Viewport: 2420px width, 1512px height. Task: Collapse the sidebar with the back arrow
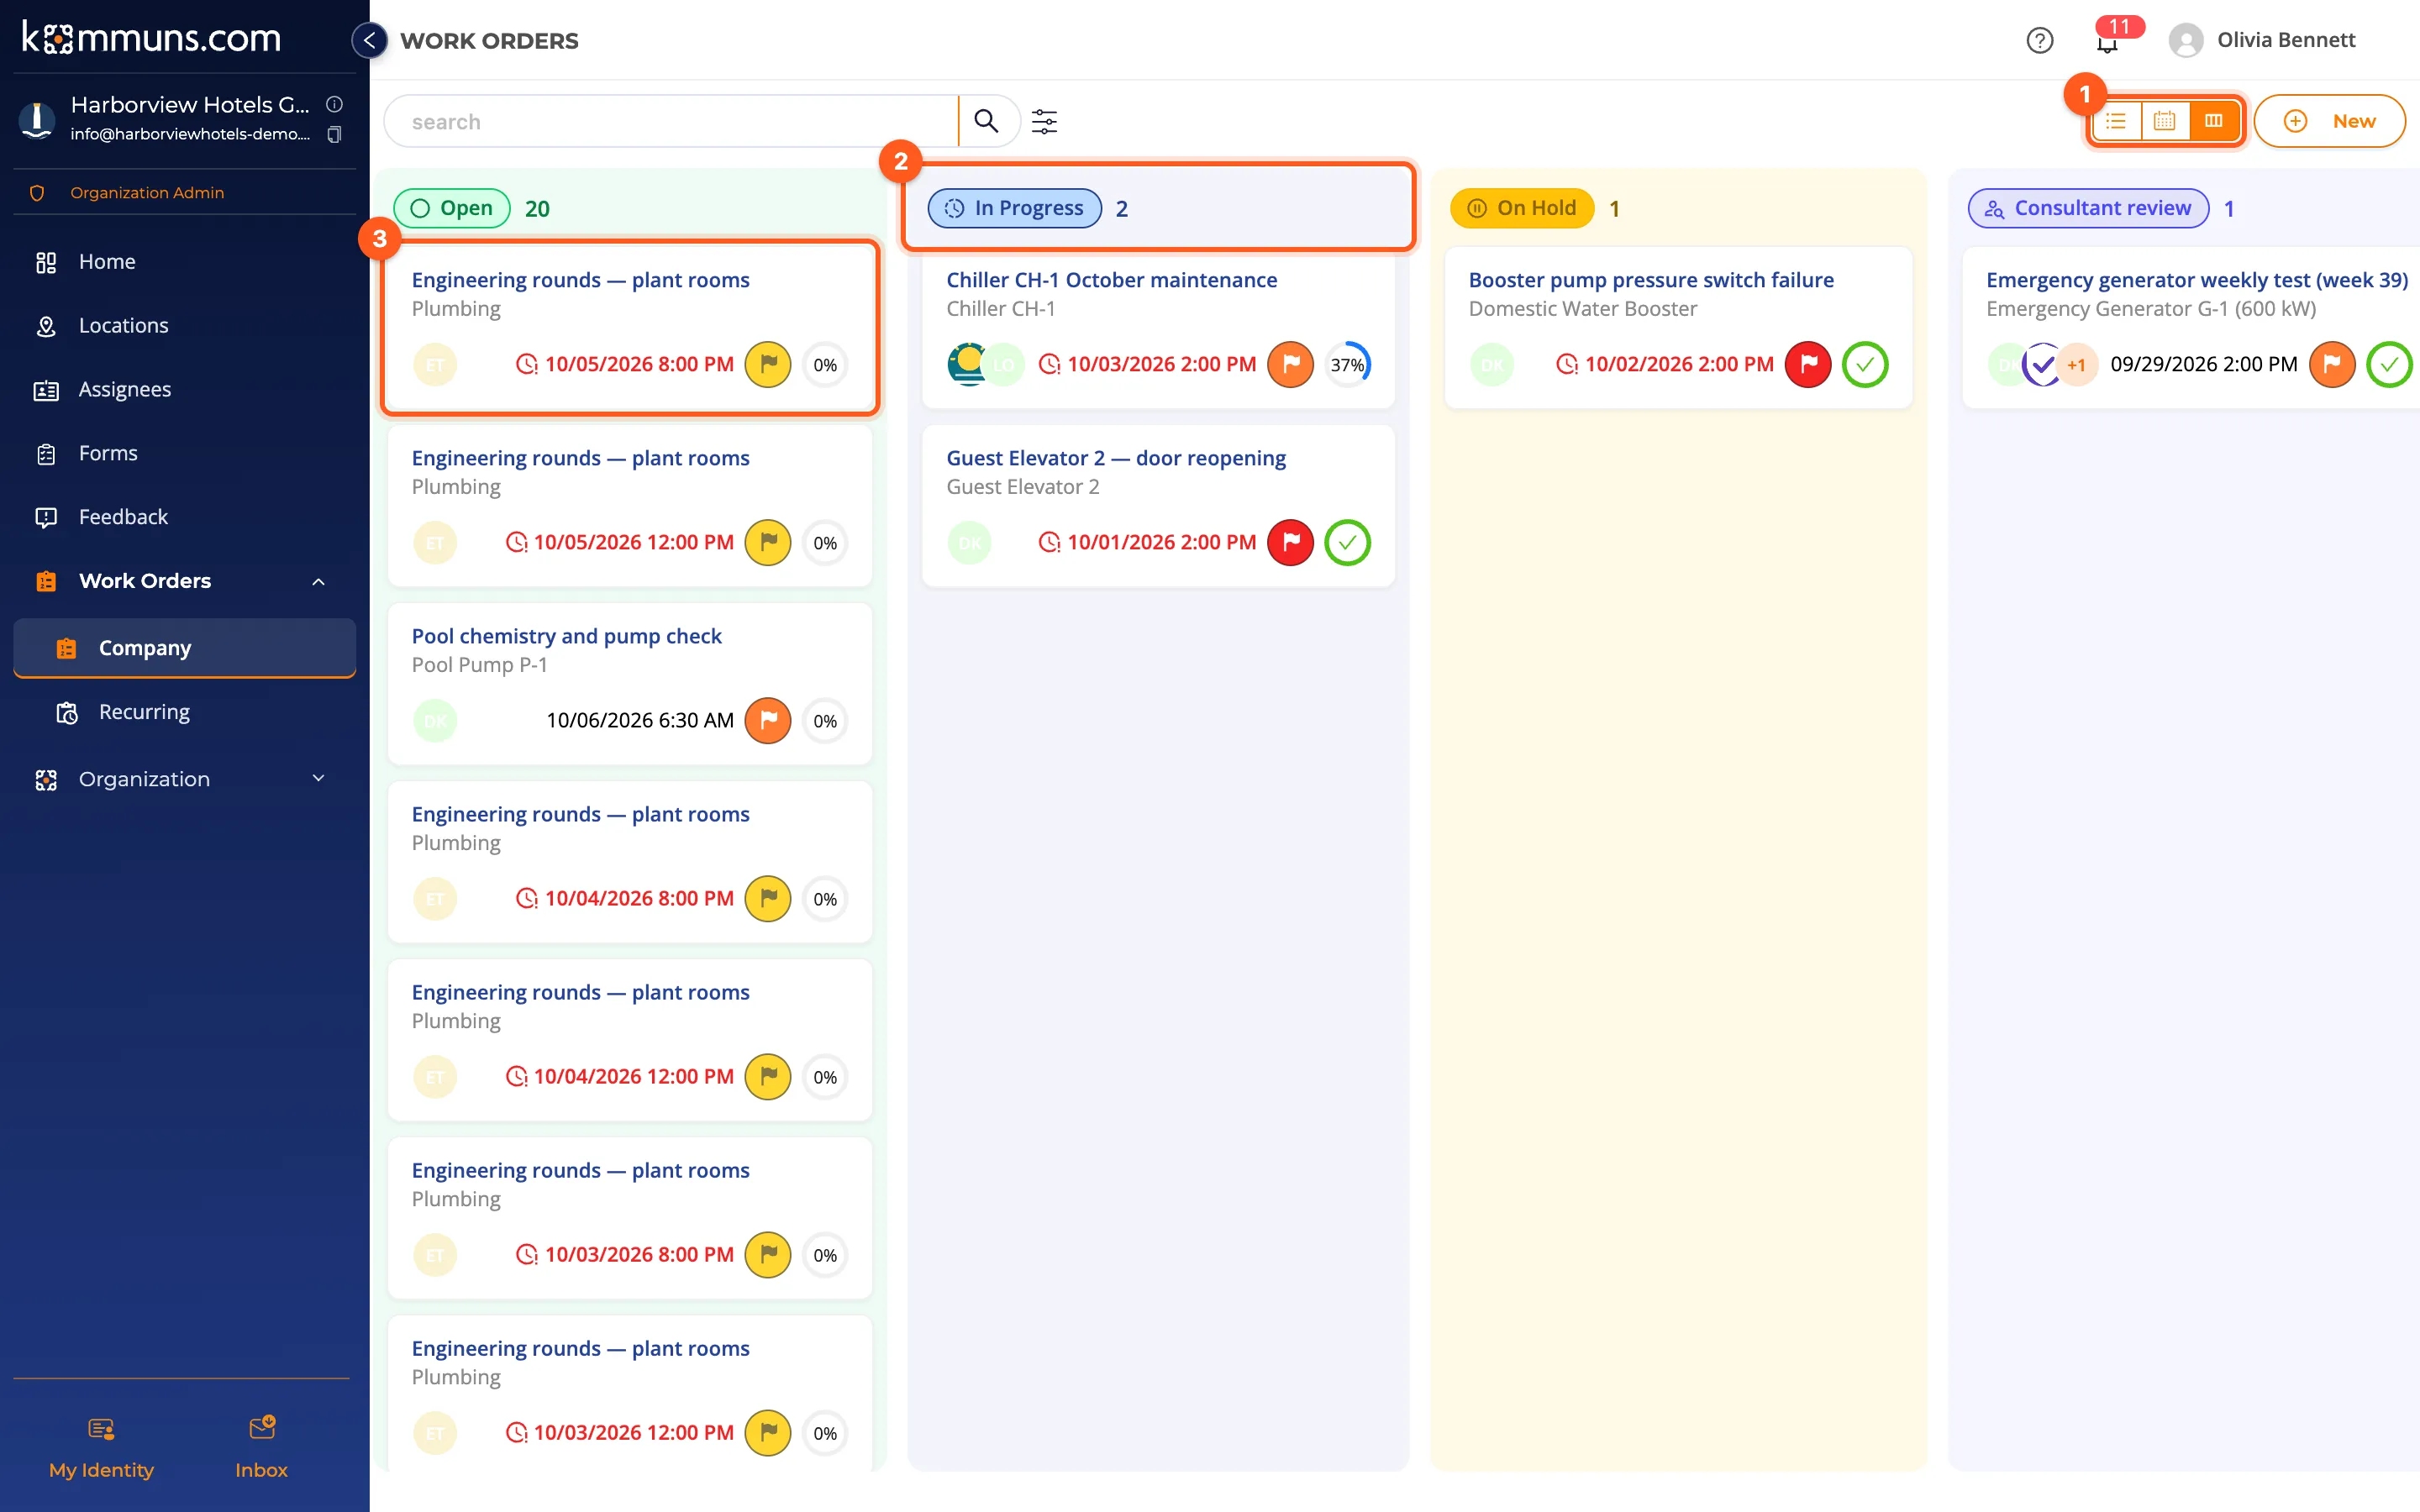tap(370, 40)
